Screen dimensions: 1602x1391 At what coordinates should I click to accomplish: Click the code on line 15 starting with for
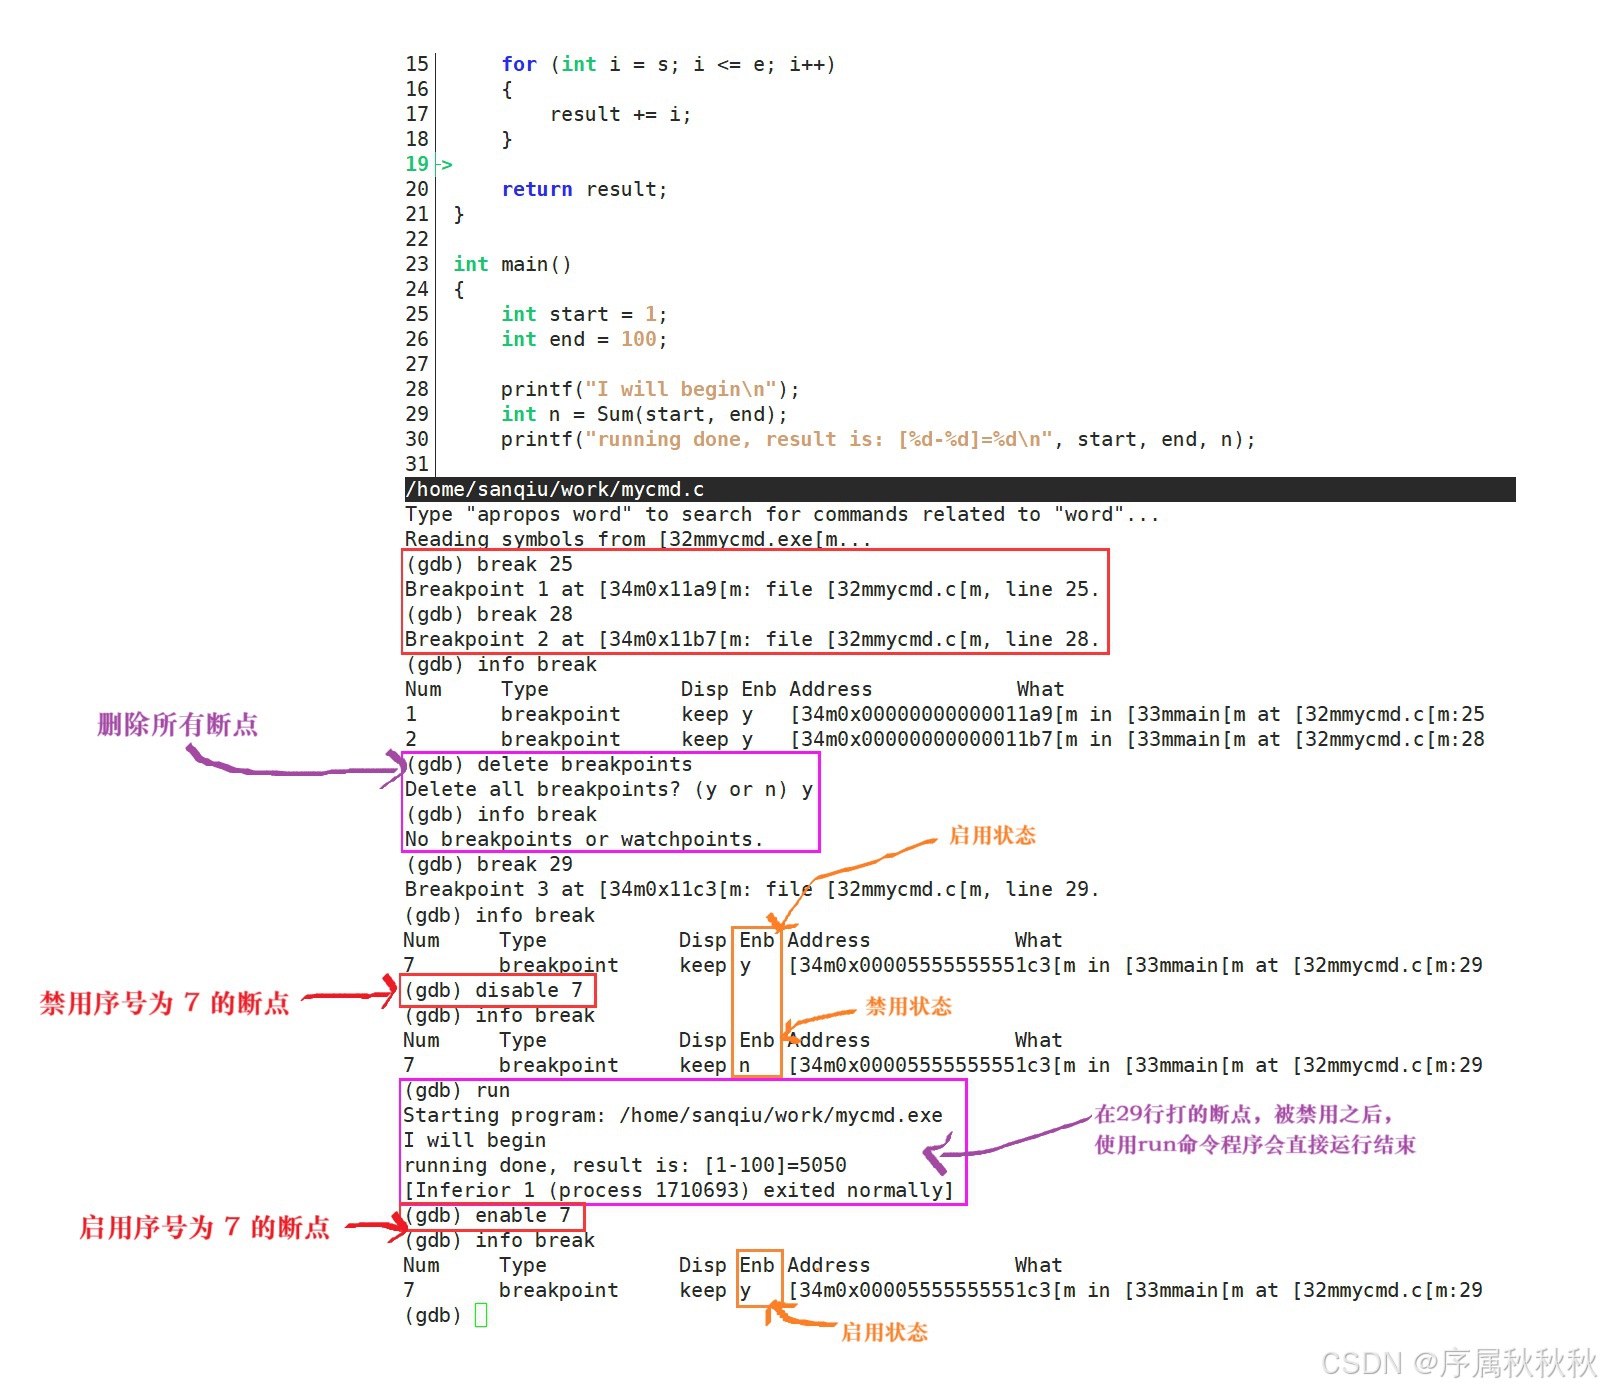point(668,64)
